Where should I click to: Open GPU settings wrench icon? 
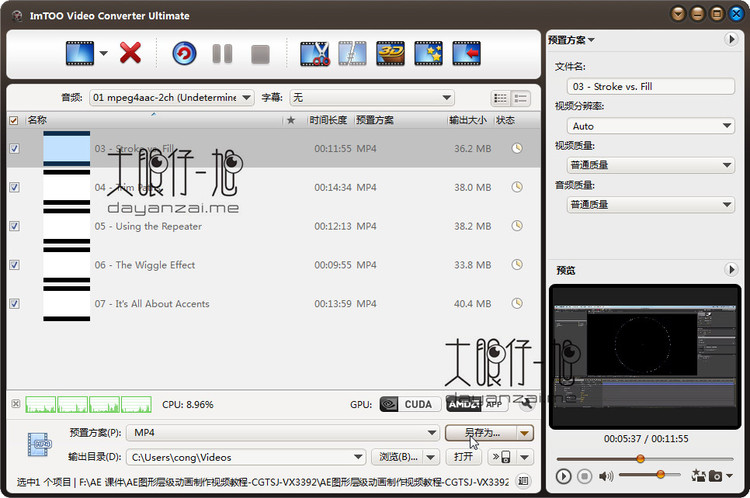[527, 405]
